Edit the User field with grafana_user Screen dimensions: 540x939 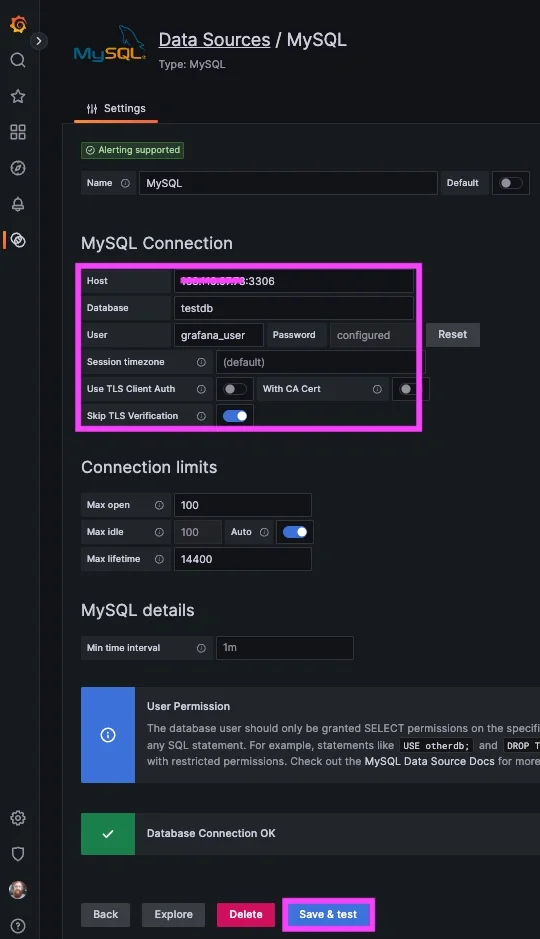[219, 335]
